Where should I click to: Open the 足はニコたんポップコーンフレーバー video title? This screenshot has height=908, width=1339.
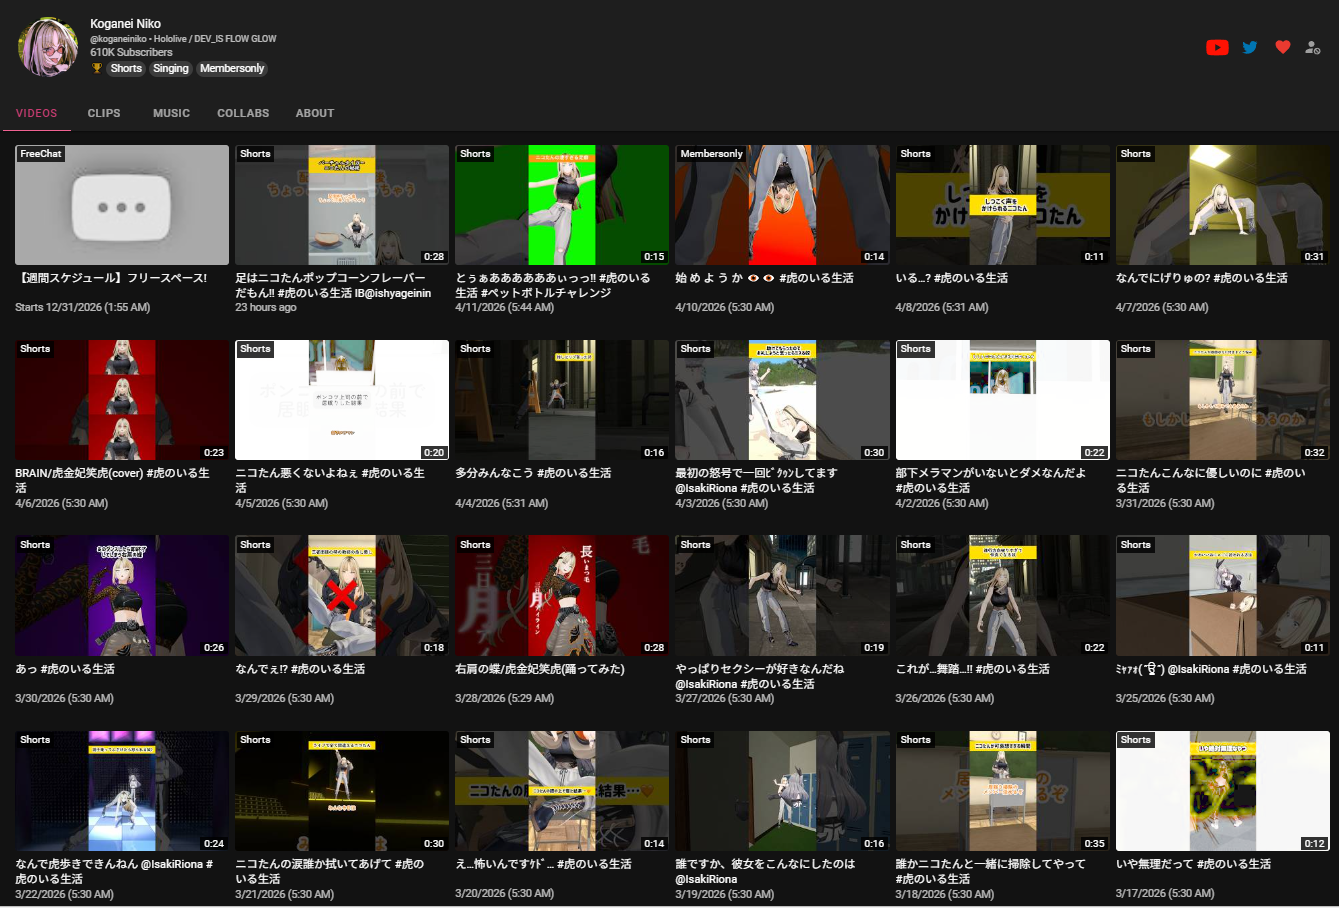333,285
